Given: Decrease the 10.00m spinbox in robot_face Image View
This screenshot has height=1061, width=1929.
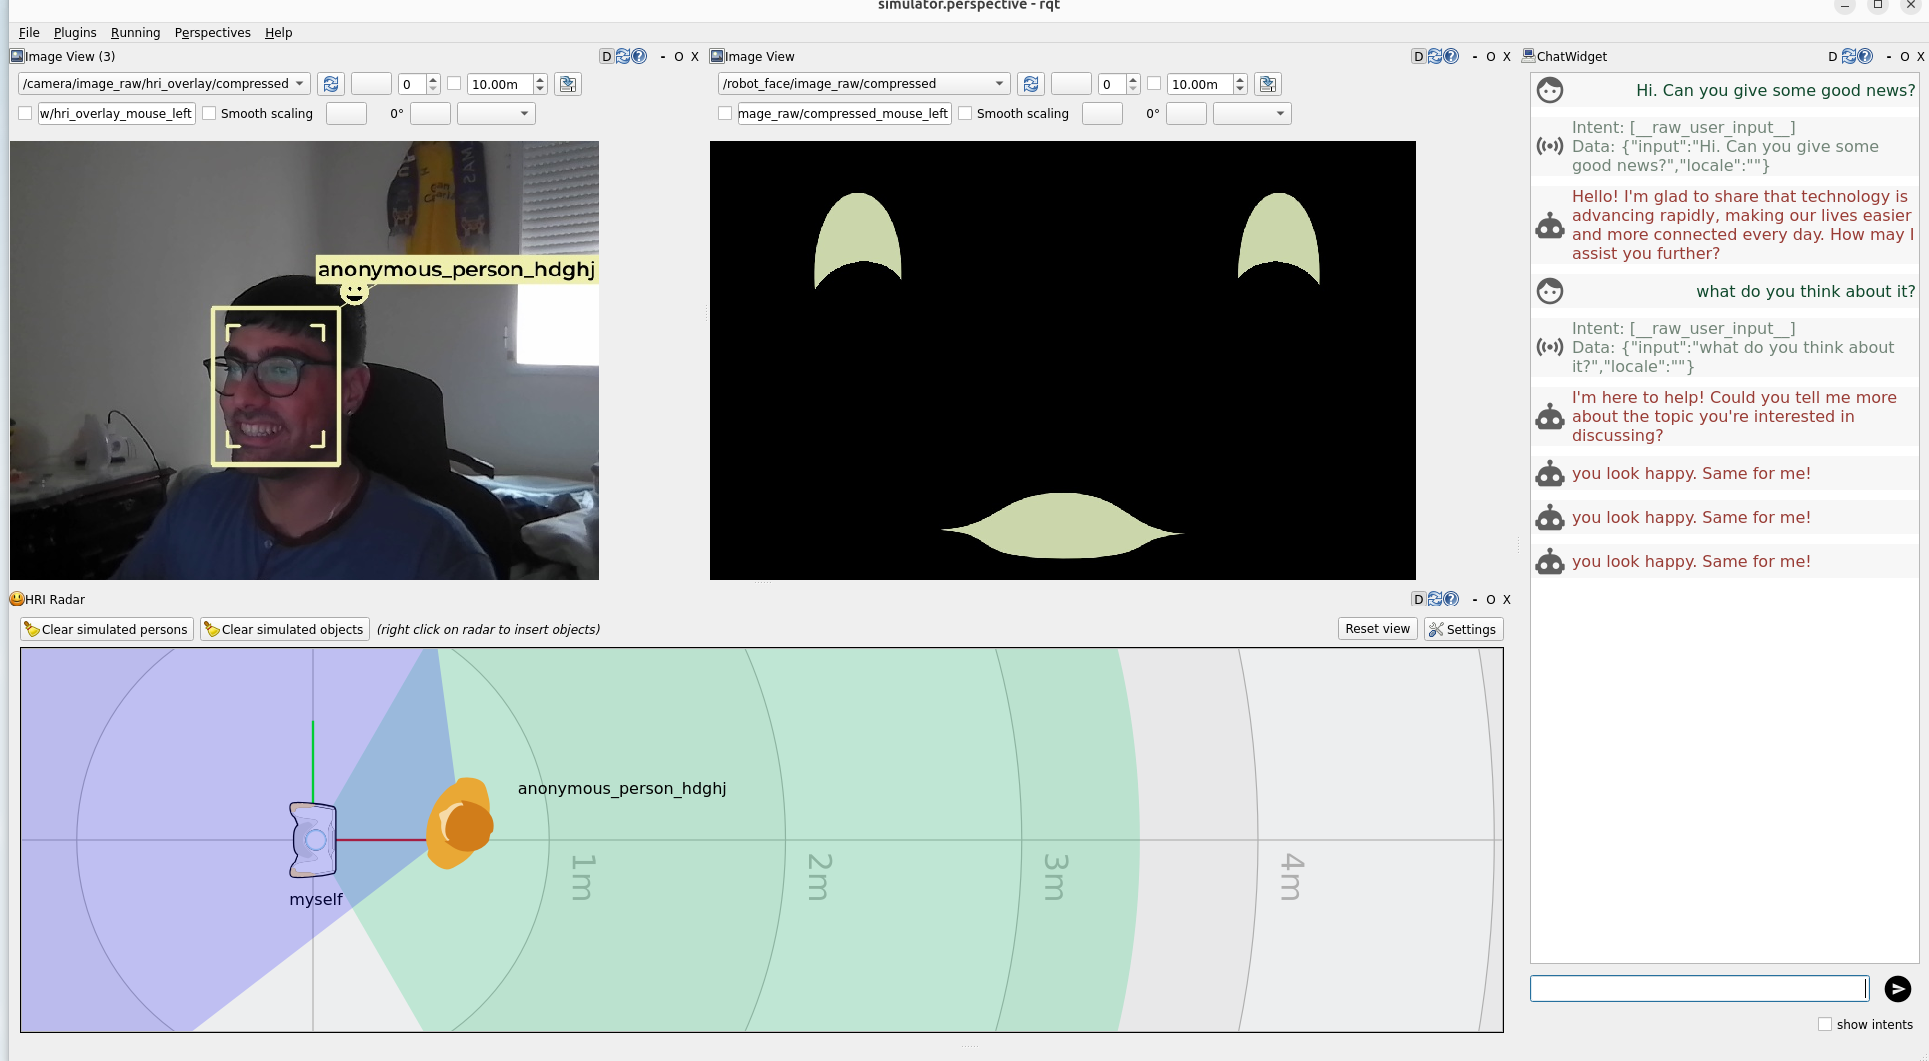Looking at the screenshot, I should coord(1240,90).
